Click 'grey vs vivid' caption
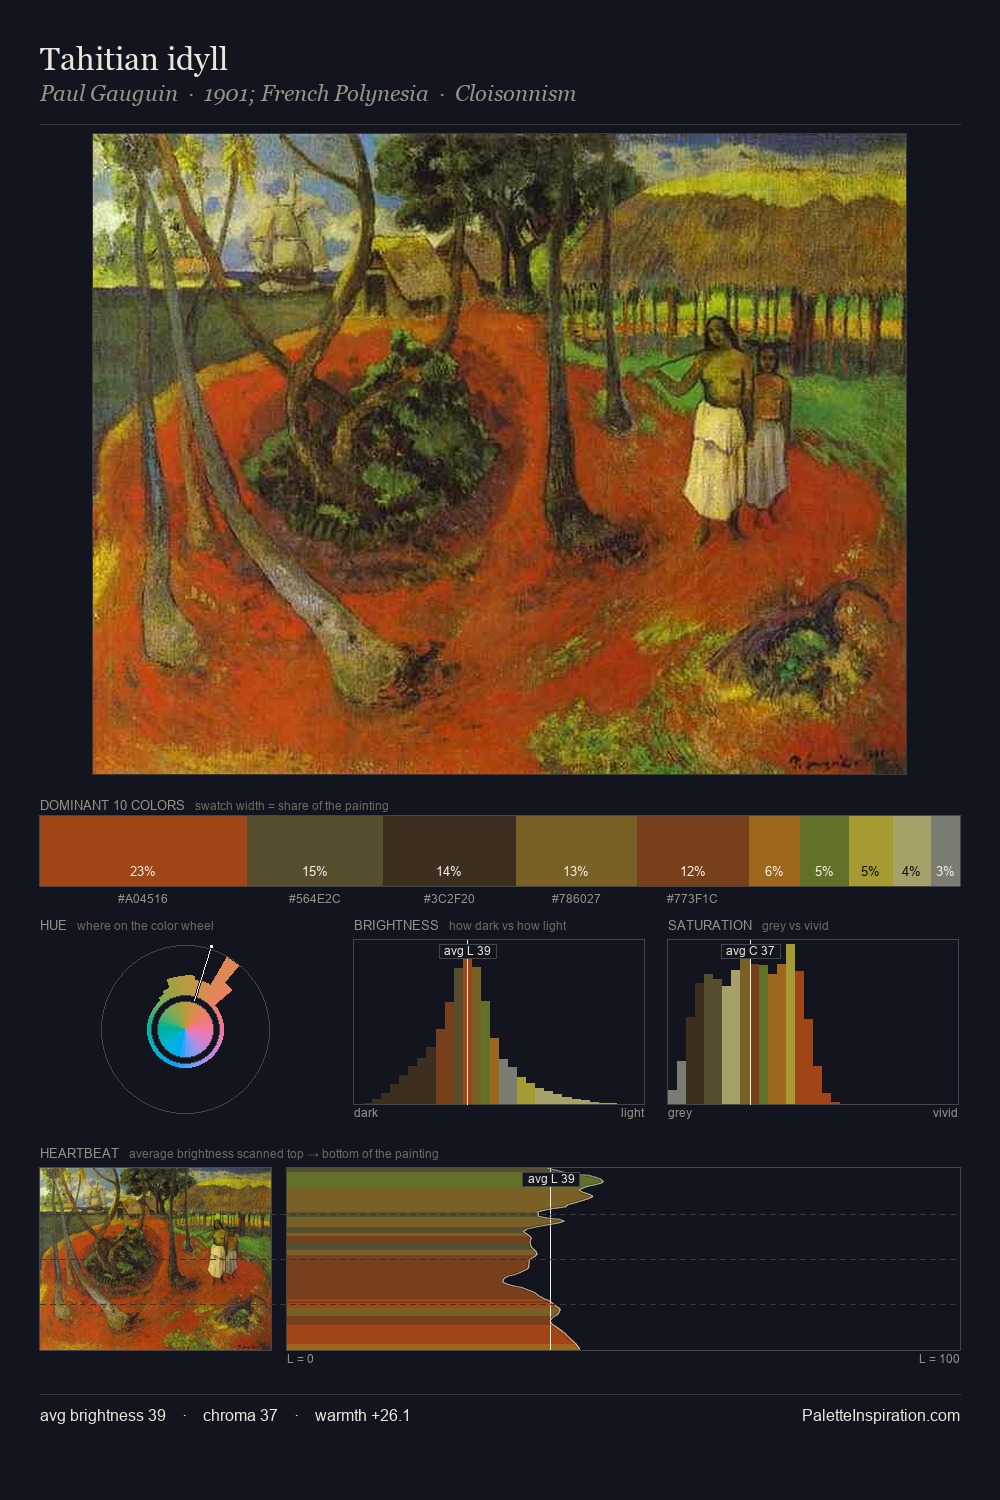The height and width of the screenshot is (1500, 1000). (x=795, y=926)
